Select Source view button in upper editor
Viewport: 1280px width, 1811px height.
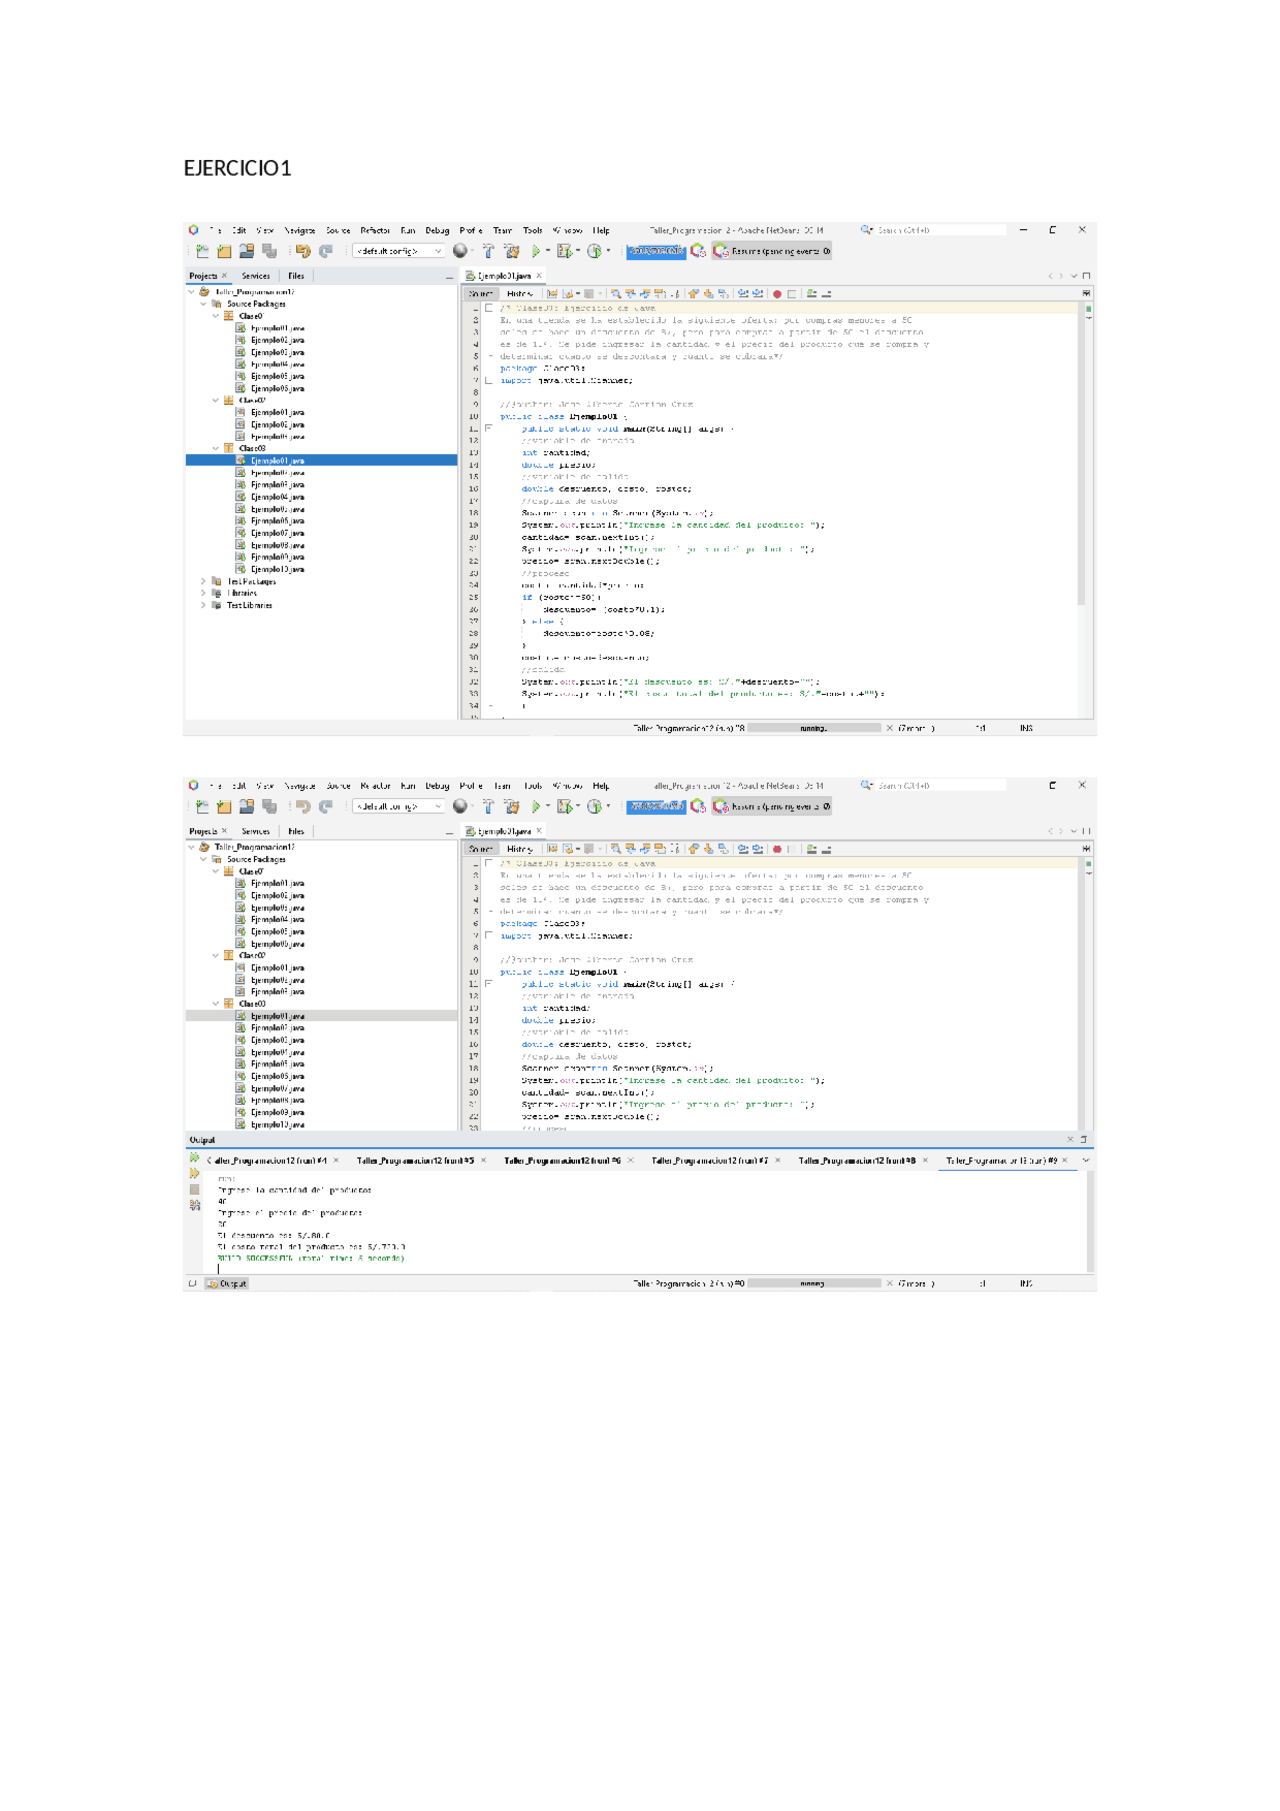click(x=481, y=294)
